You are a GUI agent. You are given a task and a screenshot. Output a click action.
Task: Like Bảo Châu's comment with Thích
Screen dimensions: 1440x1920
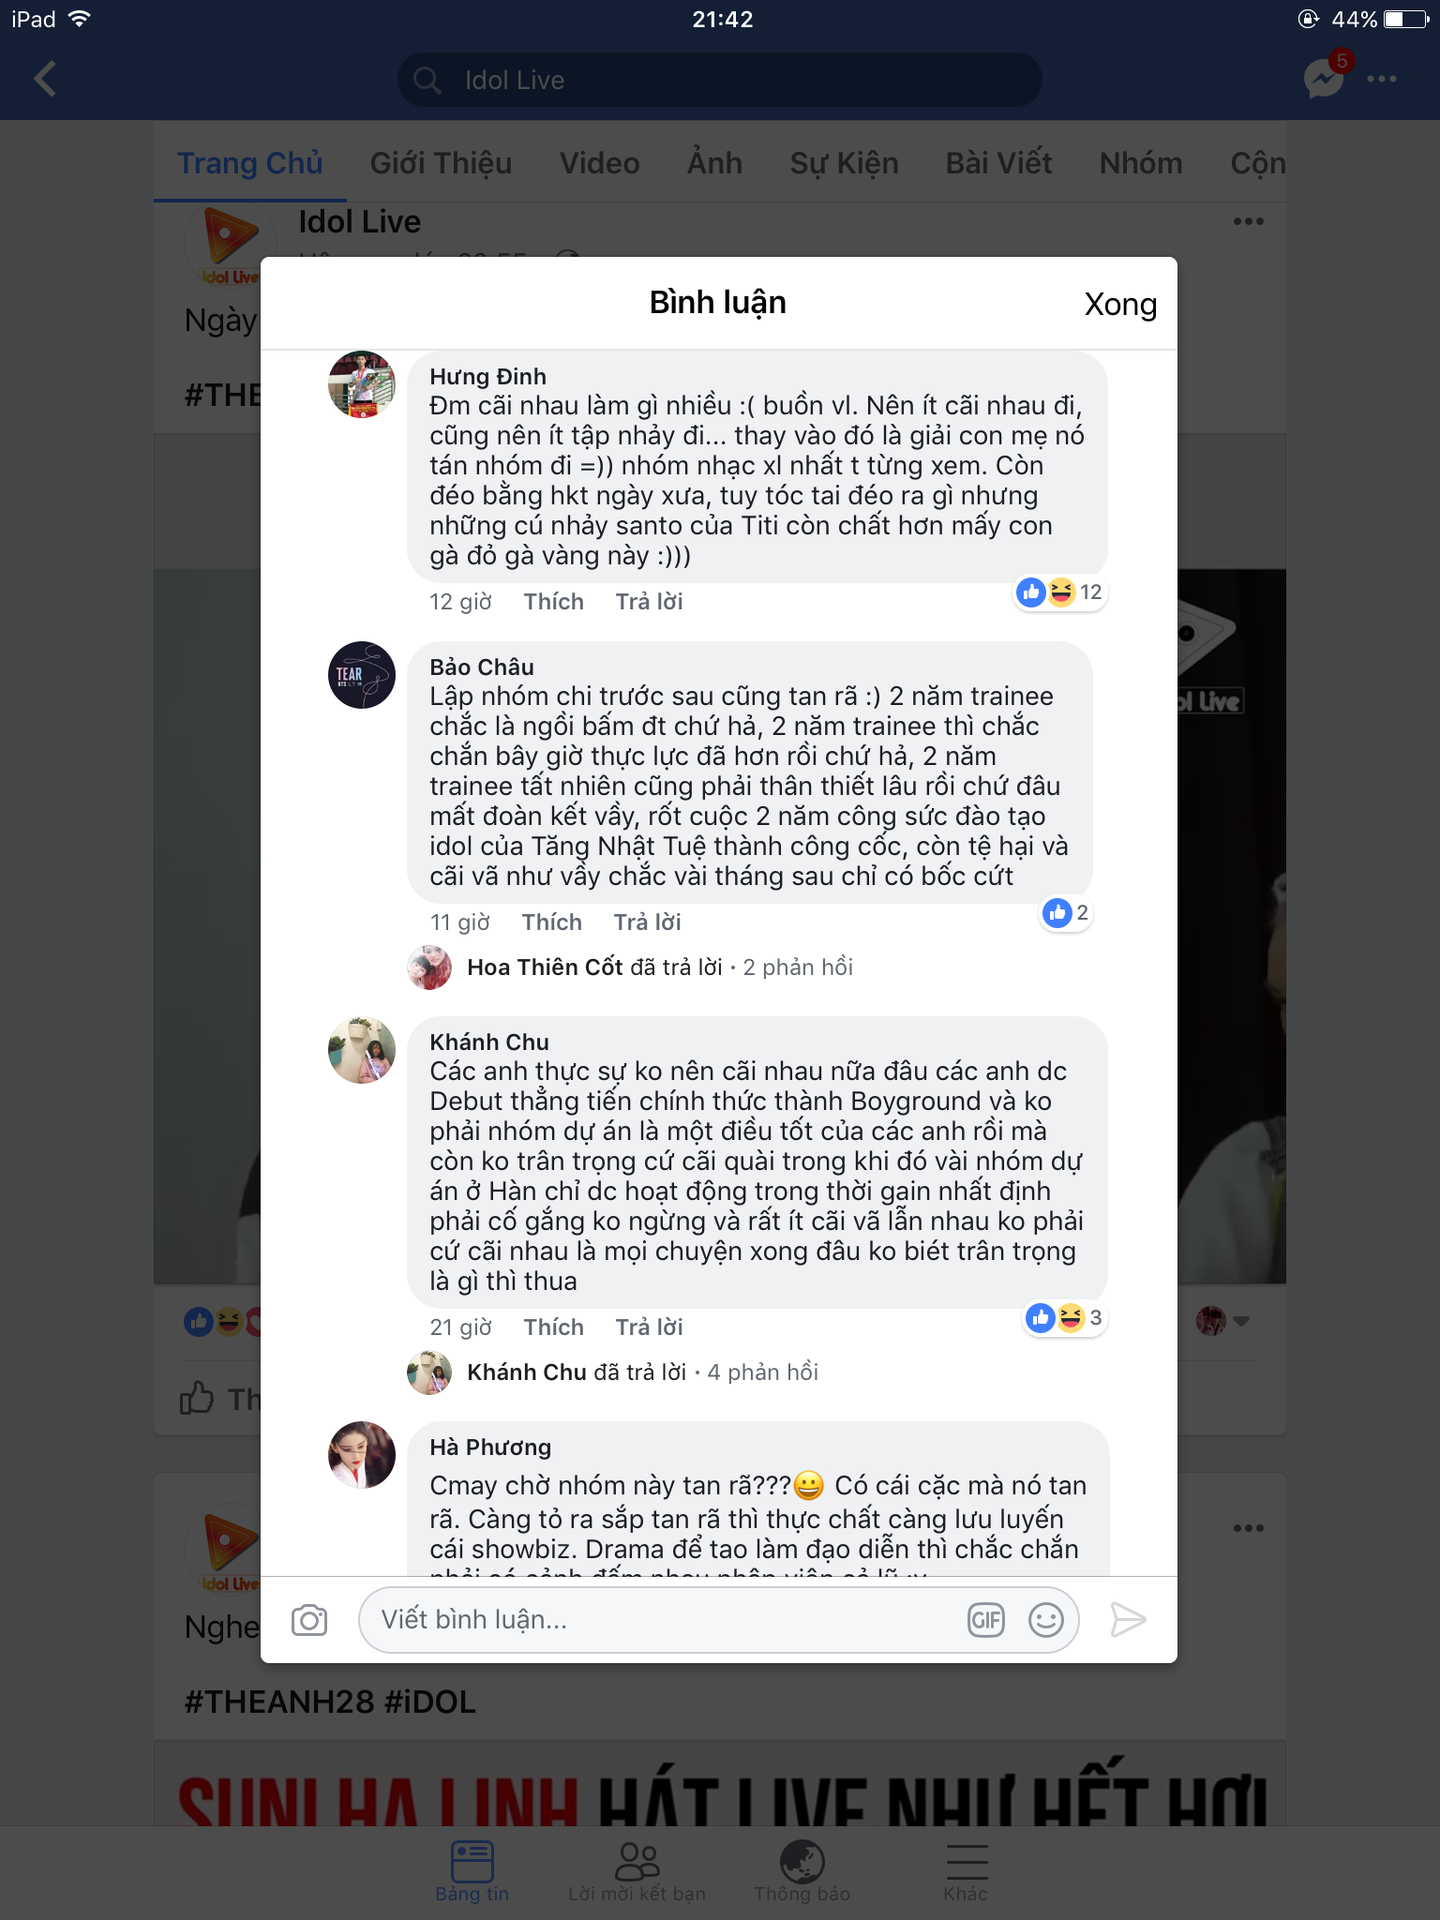[552, 922]
